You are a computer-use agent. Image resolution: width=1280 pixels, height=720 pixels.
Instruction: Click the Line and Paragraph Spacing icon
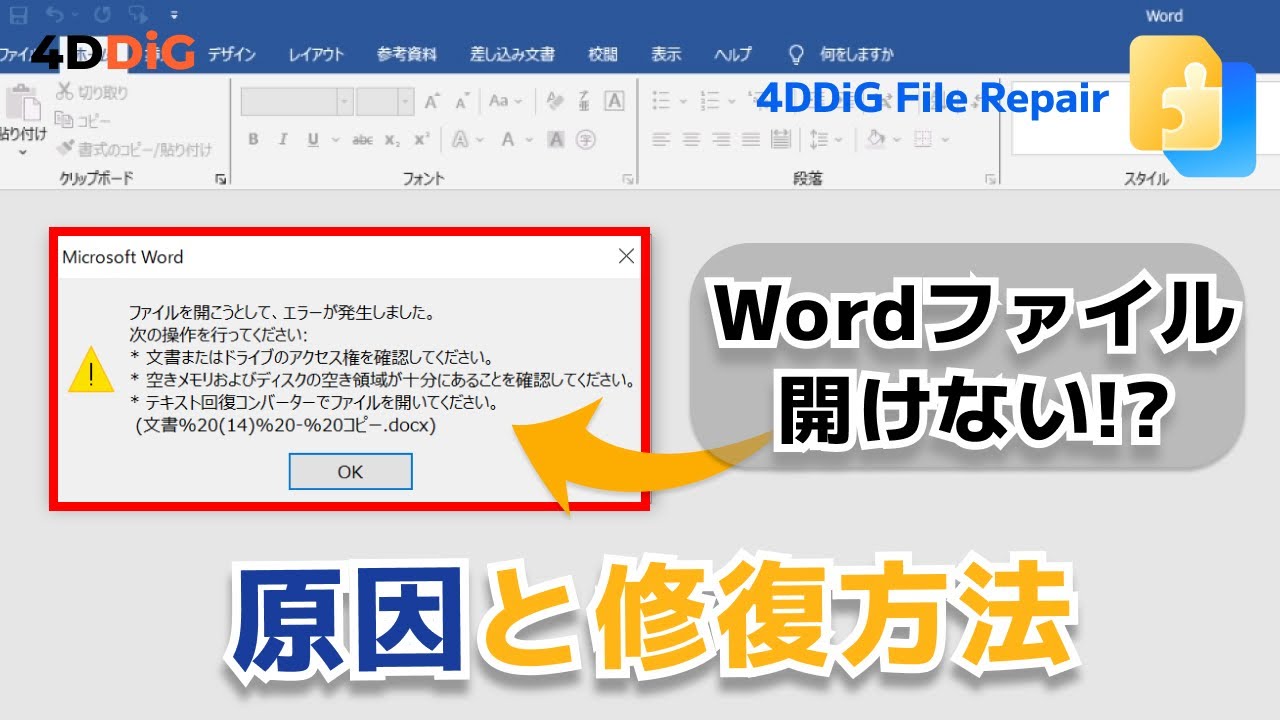(x=820, y=140)
